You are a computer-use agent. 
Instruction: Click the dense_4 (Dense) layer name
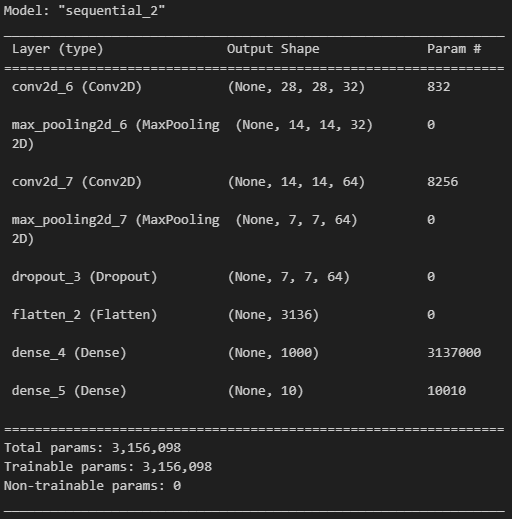[x=69, y=353]
